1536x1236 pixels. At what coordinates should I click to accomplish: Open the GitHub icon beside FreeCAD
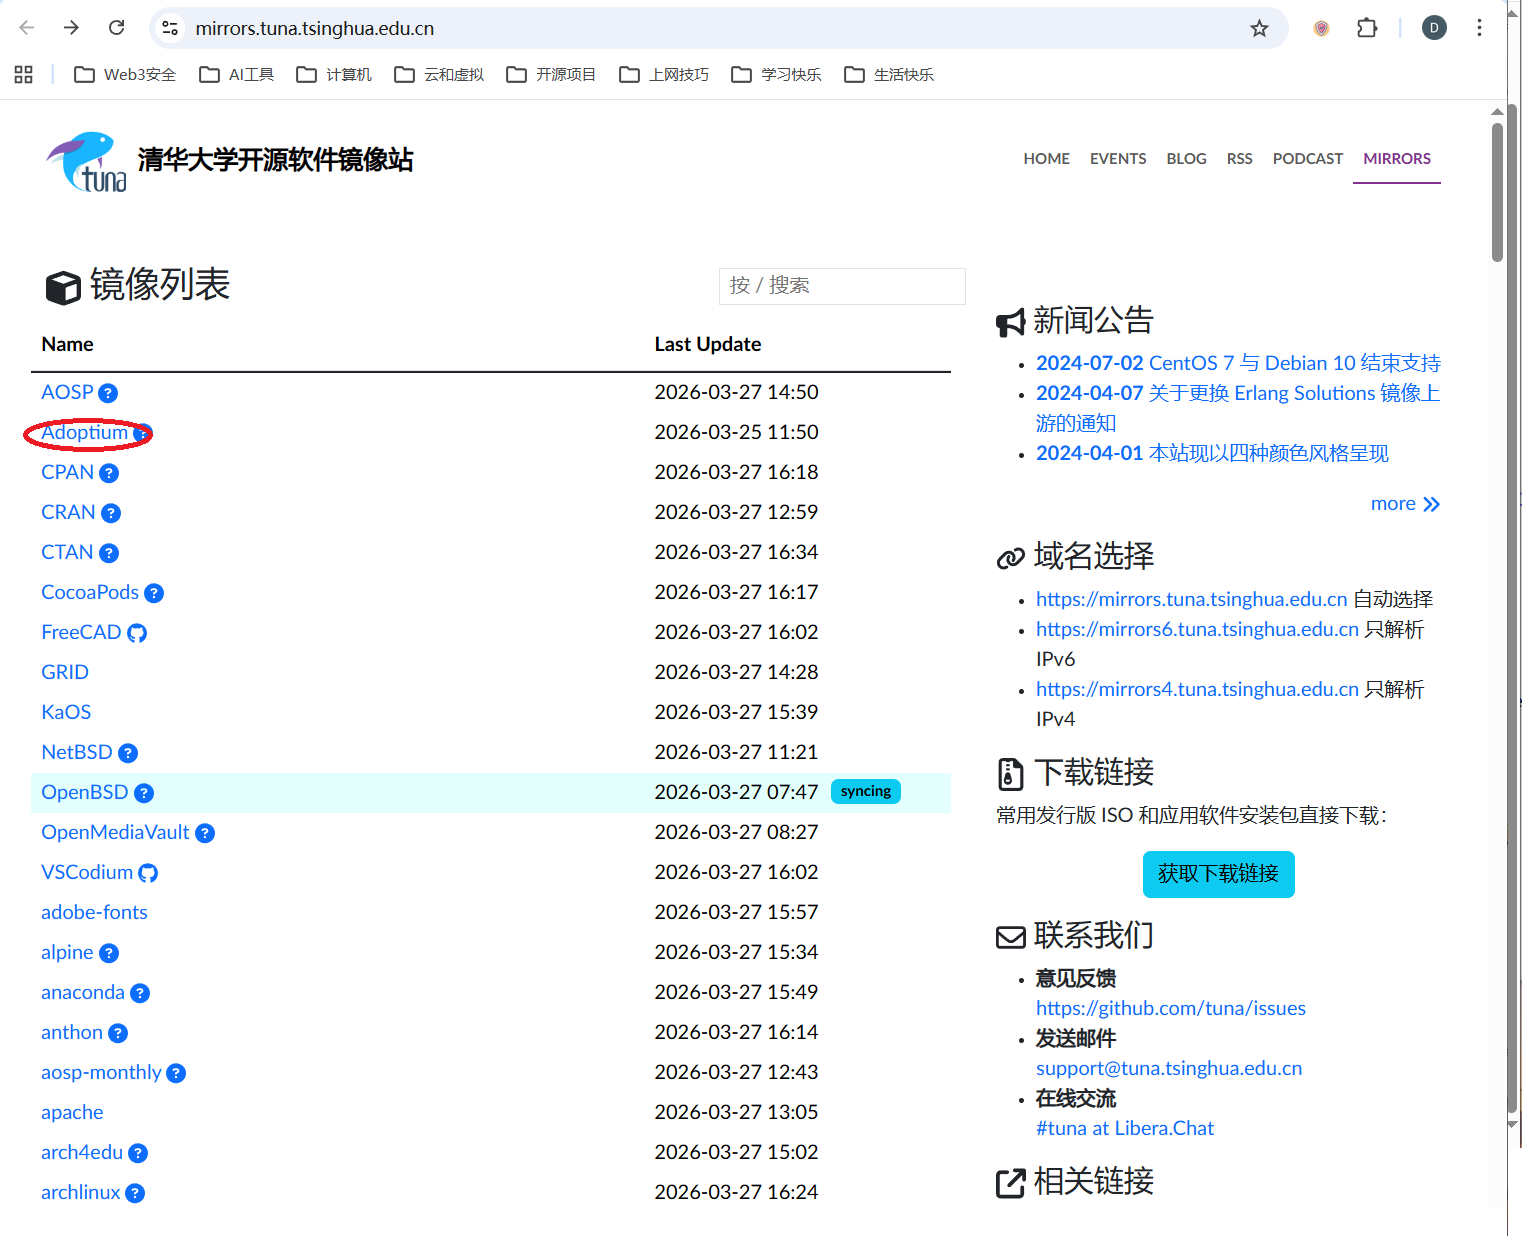(137, 633)
